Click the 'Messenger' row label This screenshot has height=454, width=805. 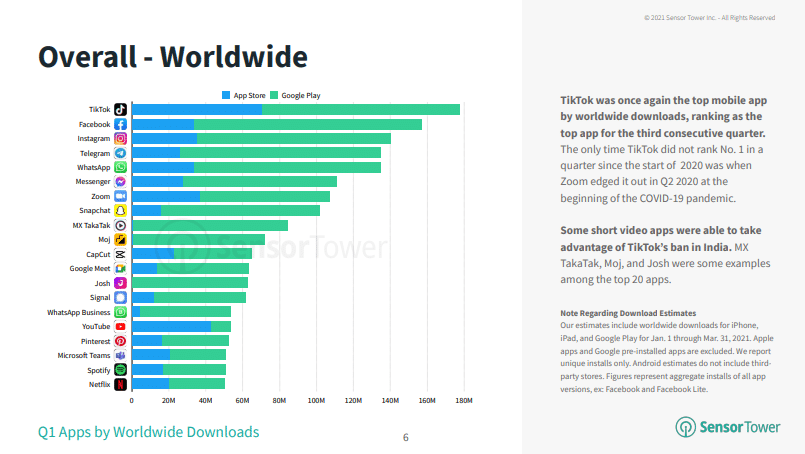93,182
